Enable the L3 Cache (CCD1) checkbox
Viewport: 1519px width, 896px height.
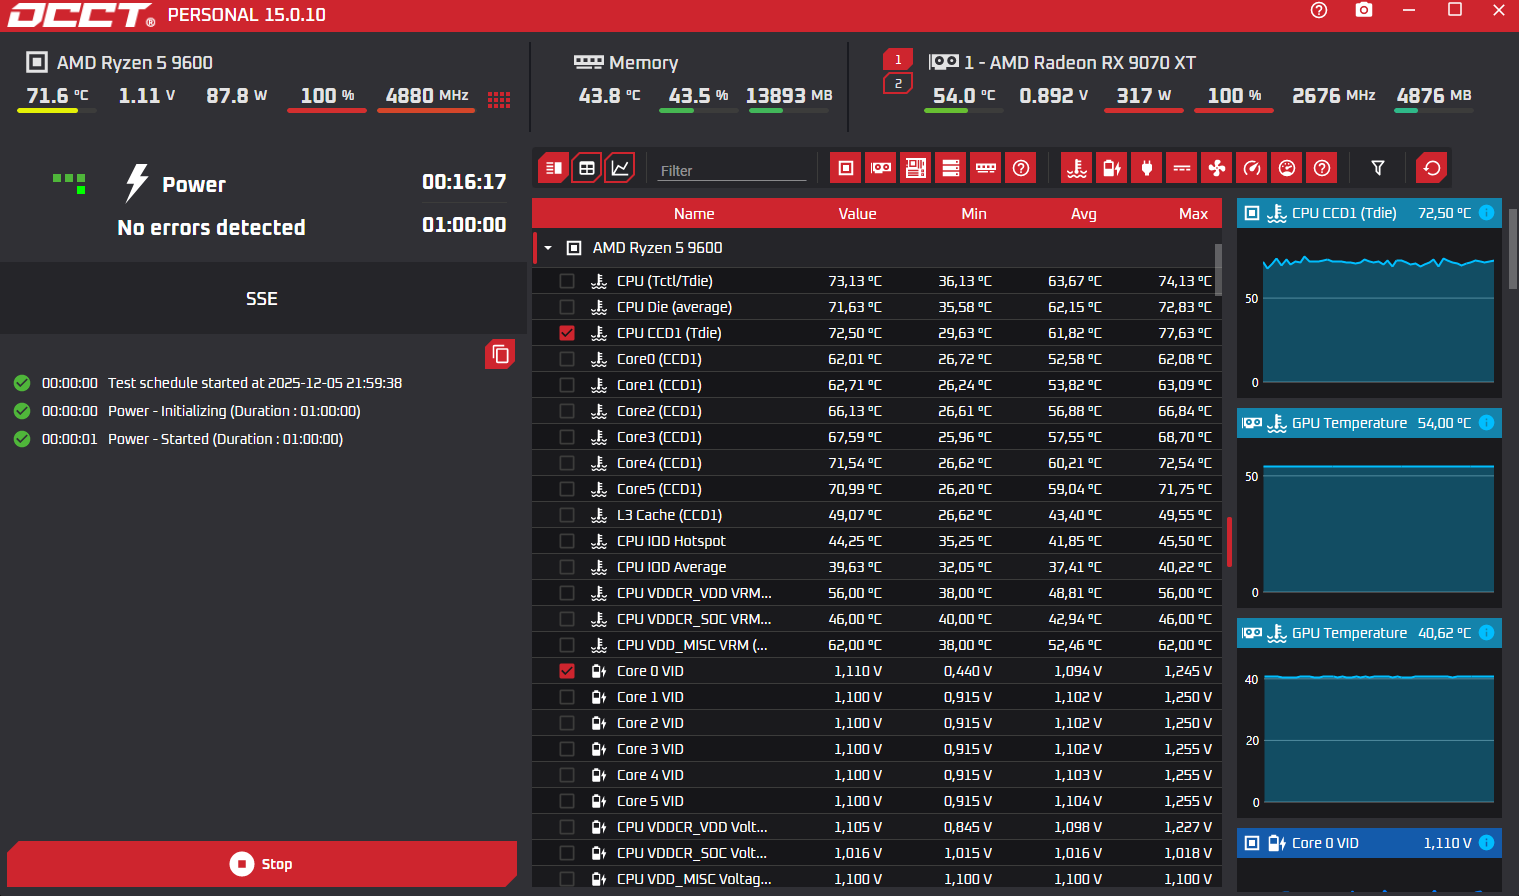click(567, 515)
